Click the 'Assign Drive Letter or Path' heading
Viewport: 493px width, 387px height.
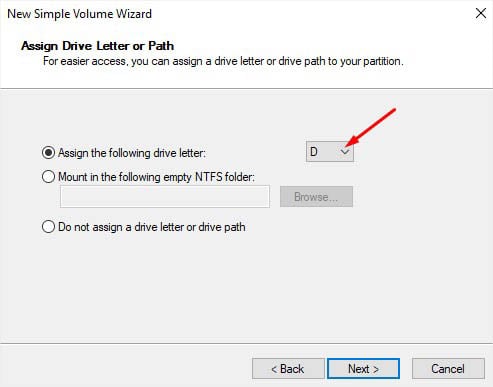tap(98, 46)
